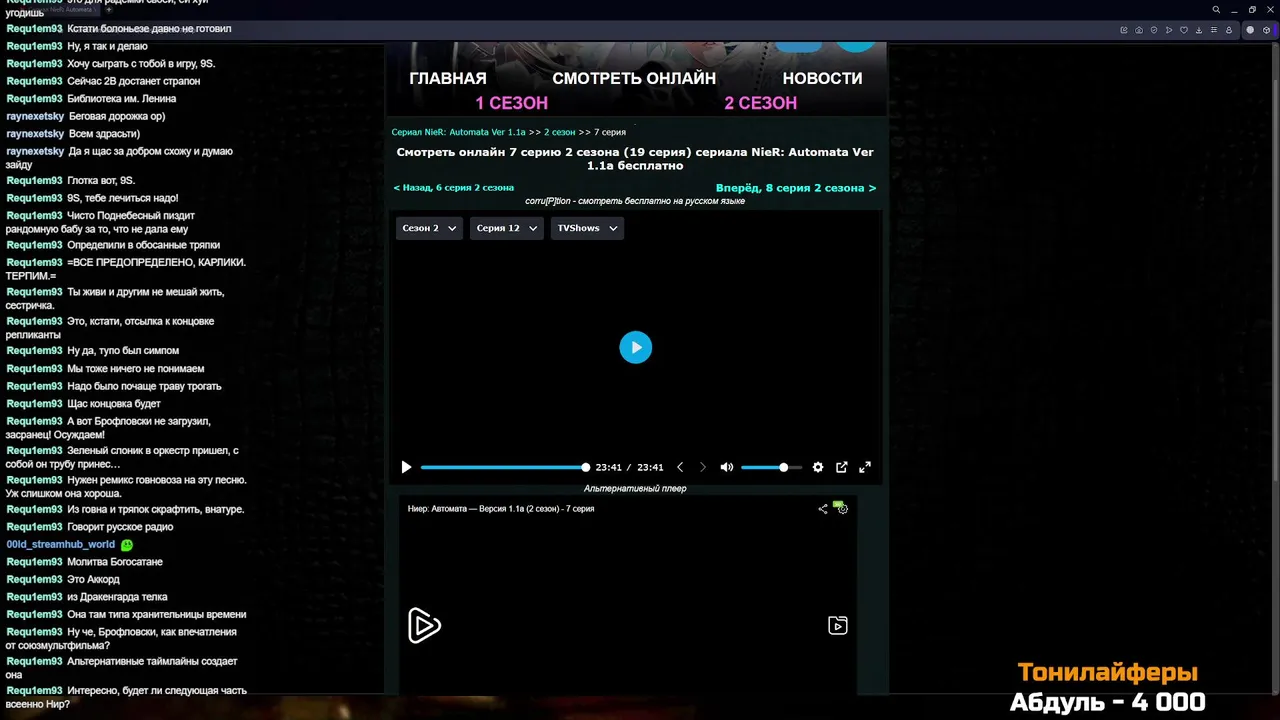Click the 23:41 / 23:41 time display

629,467
